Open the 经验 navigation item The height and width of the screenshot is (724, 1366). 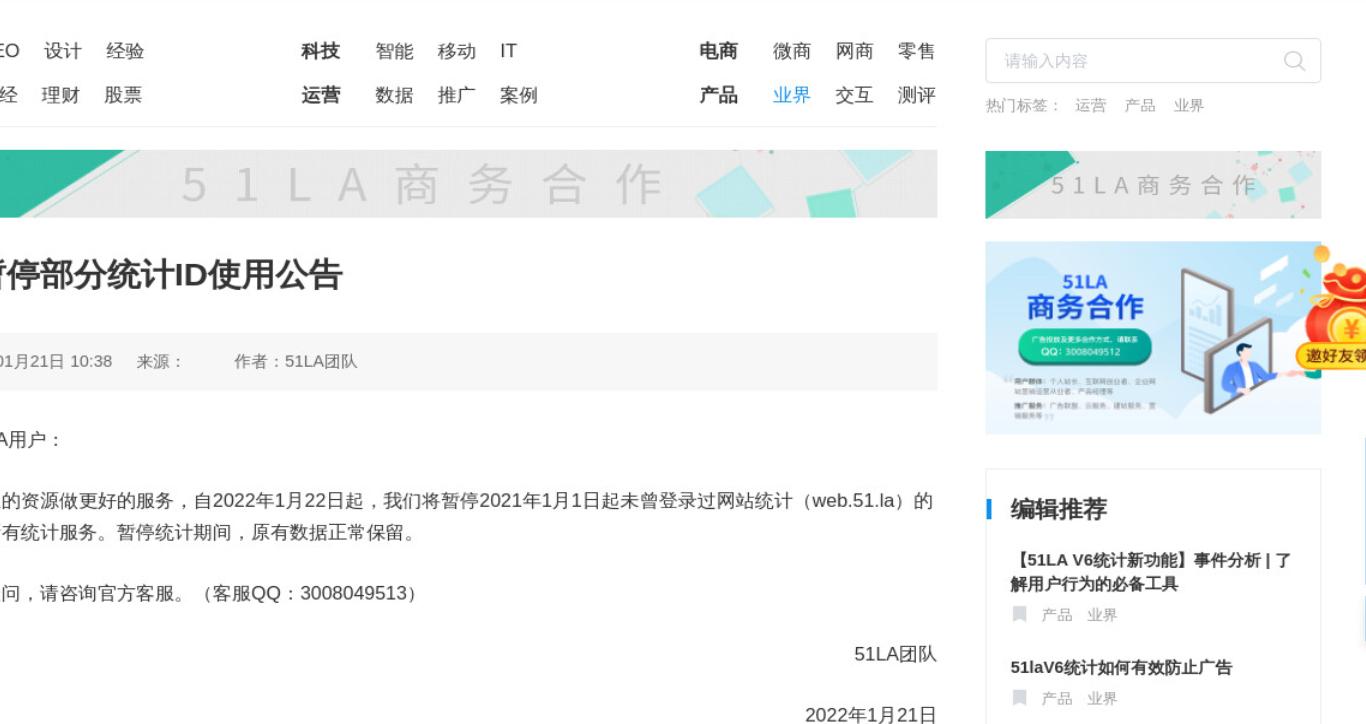click(x=125, y=51)
